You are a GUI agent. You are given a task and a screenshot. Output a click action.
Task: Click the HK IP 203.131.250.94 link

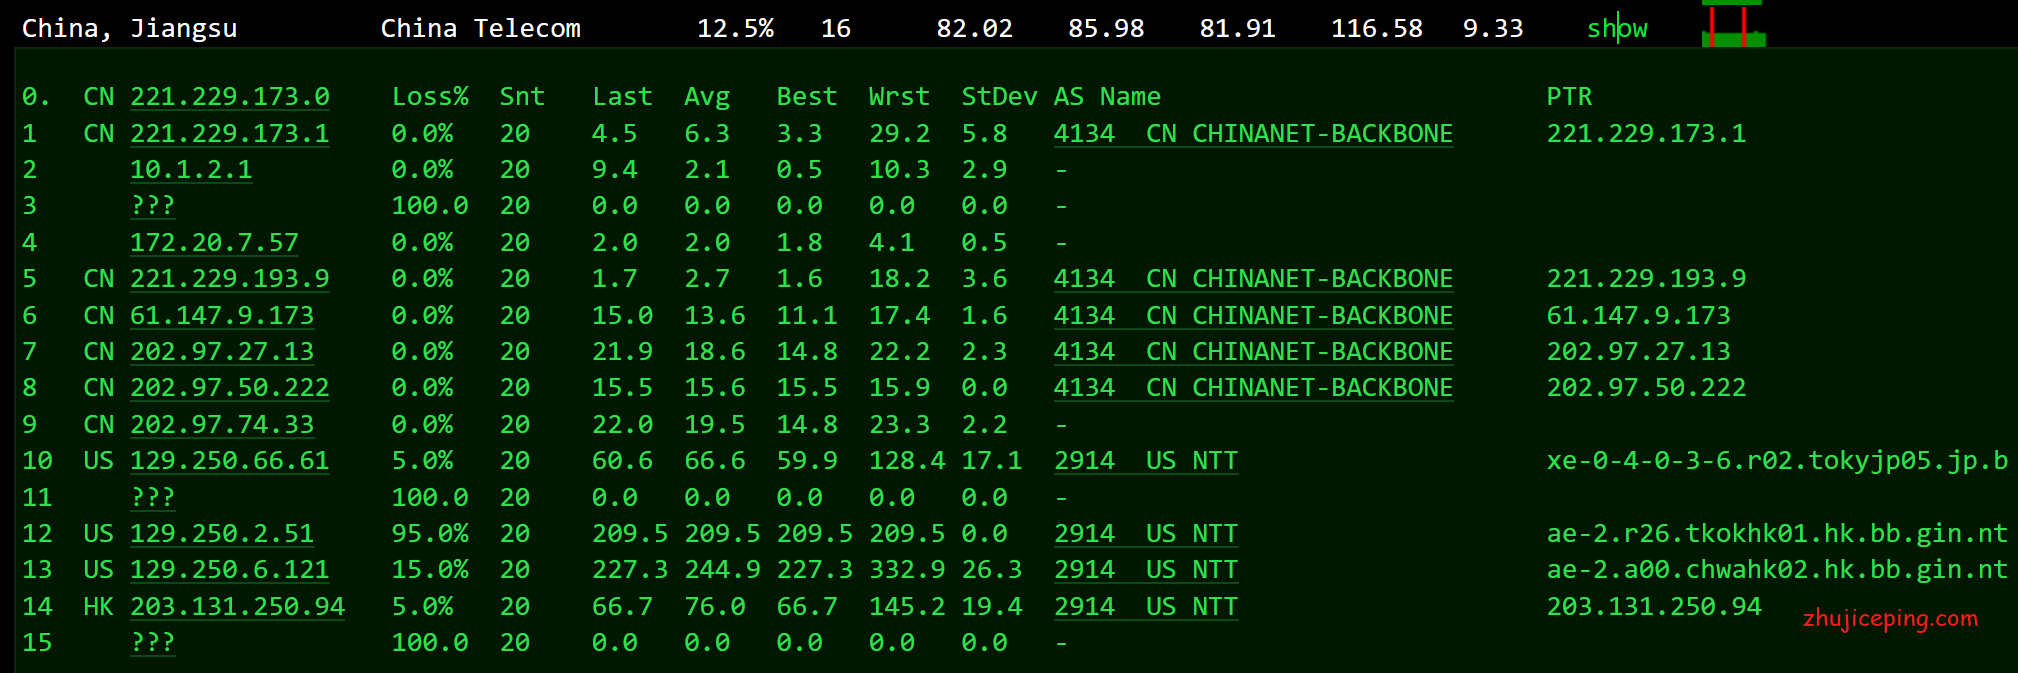coord(237,606)
